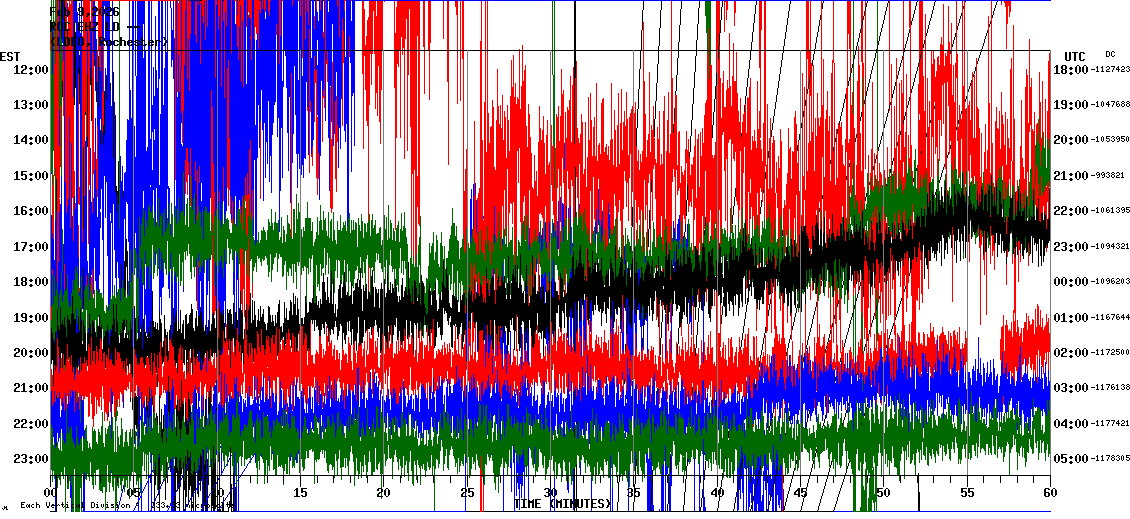The image size is (1130, 519).
Task: Click the UTC axis header
Action: click(1075, 56)
